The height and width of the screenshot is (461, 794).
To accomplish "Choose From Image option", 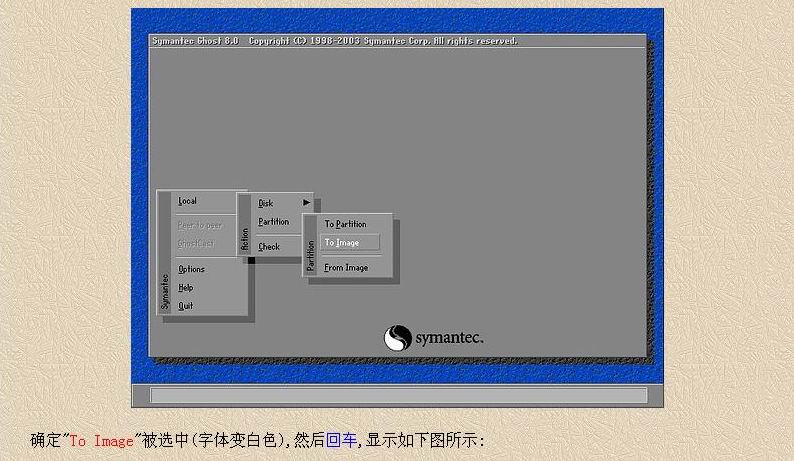I will 346,267.
